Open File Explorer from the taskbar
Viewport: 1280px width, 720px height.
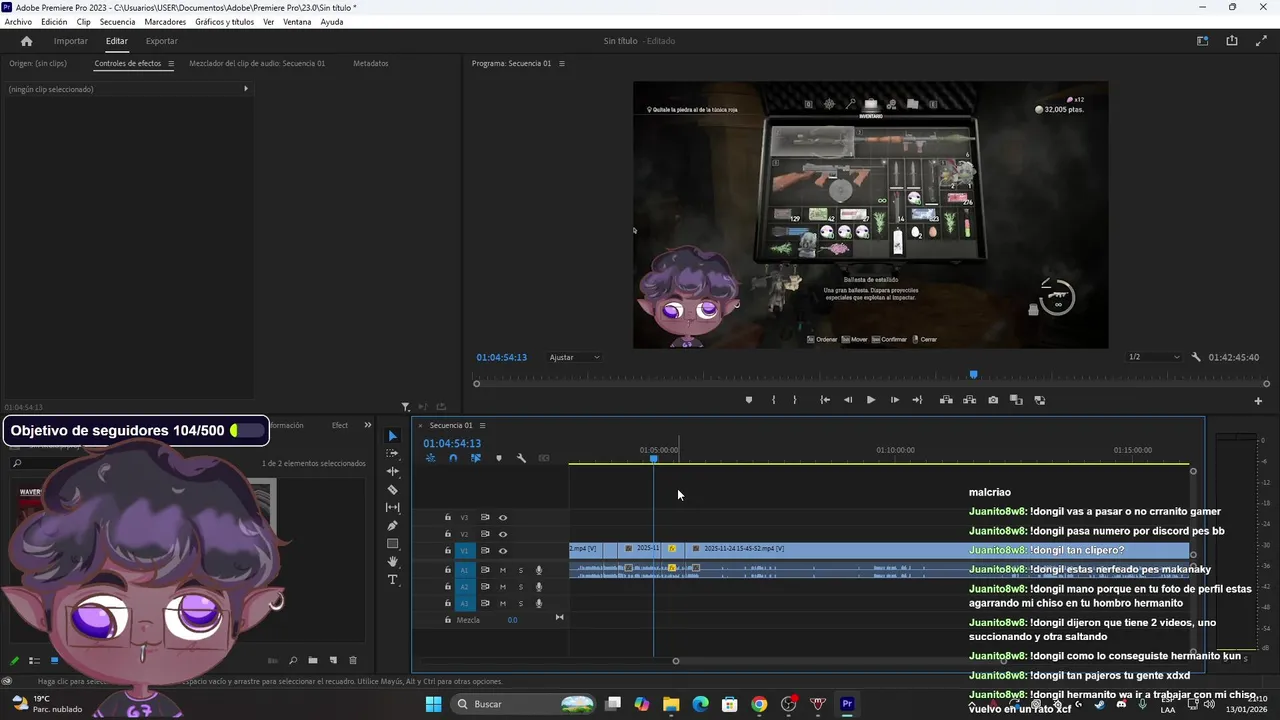(x=671, y=704)
